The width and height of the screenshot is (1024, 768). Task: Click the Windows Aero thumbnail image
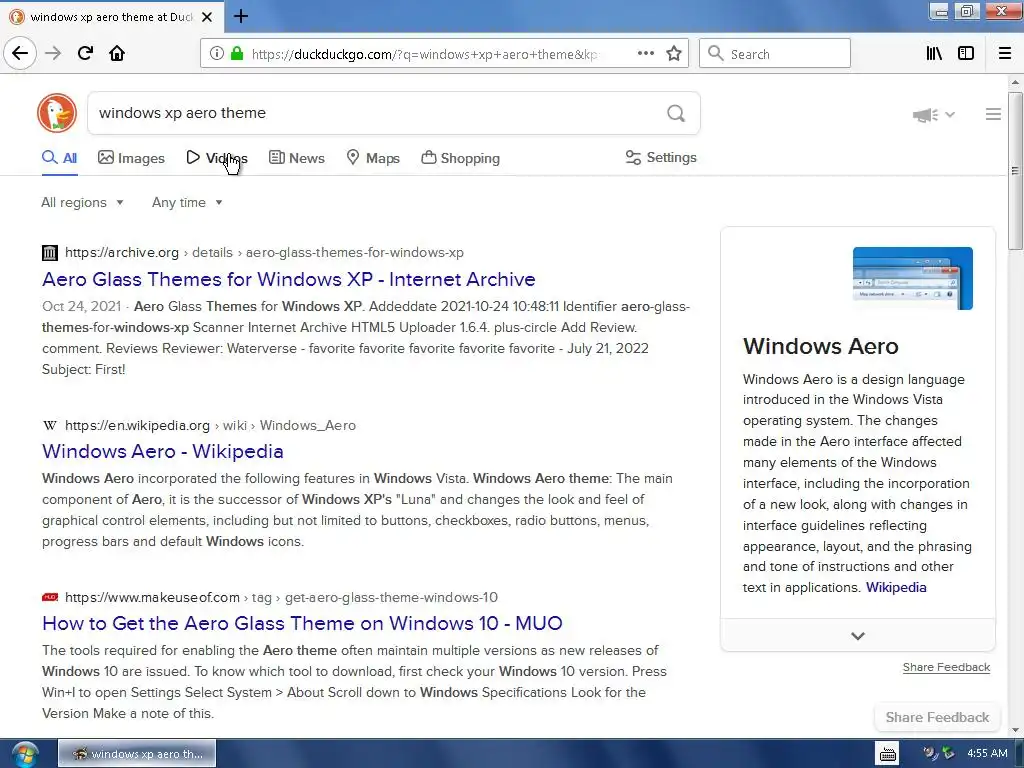click(912, 278)
